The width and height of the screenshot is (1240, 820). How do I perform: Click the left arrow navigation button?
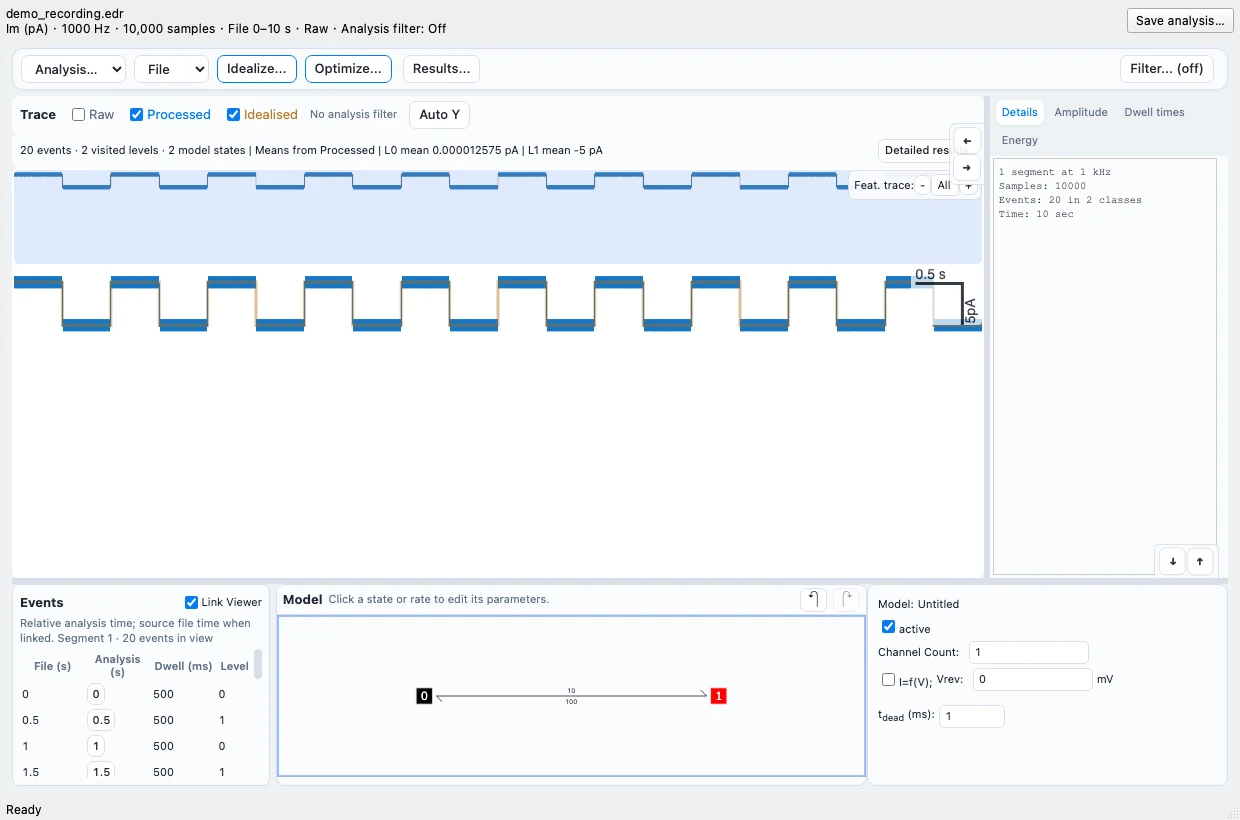tap(967, 141)
